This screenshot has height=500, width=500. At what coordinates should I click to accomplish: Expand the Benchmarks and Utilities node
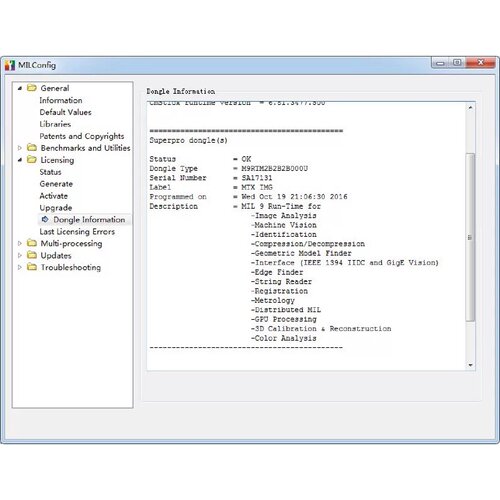coord(20,148)
